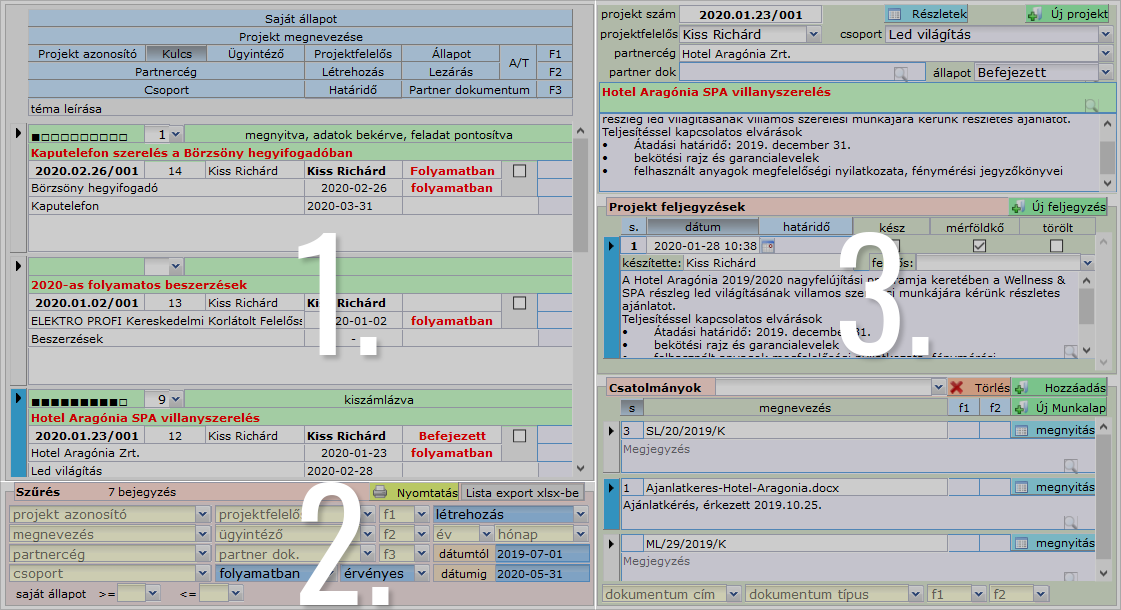Select the Kulcs column header tab

tap(176, 53)
